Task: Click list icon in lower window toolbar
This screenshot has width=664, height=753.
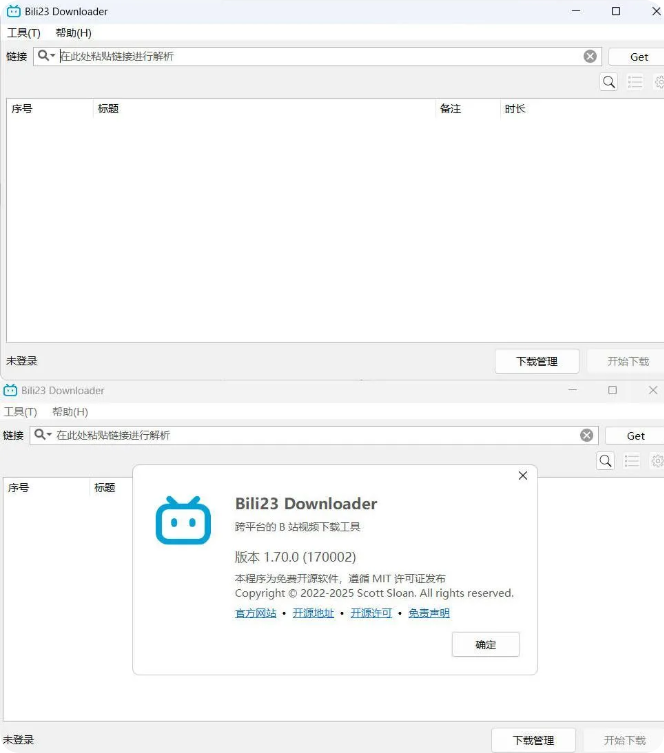Action: click(x=631, y=461)
